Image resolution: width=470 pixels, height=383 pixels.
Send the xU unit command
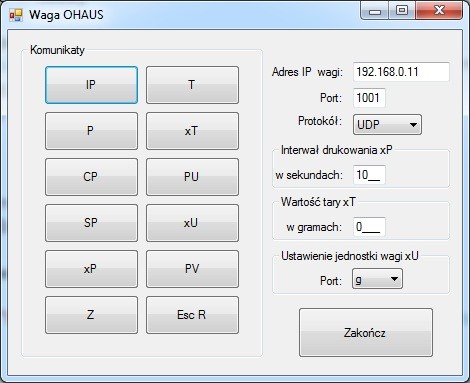pyautogui.click(x=192, y=223)
